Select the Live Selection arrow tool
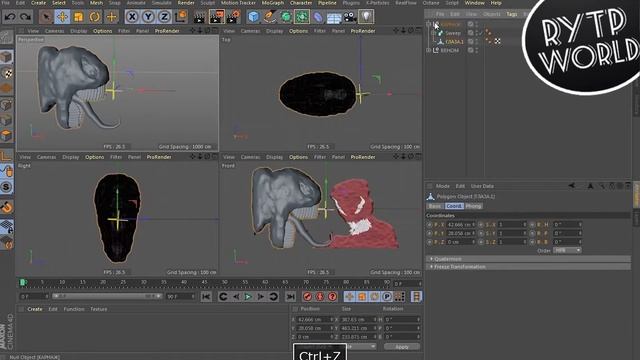640x360 pixels. [x=46, y=17]
